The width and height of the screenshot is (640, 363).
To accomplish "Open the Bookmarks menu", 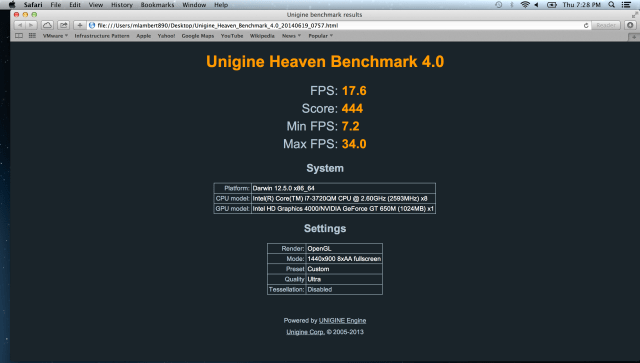I will point(157,5).
